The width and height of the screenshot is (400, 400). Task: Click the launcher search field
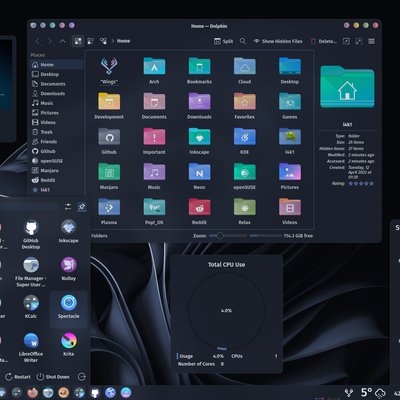[x=29, y=207]
